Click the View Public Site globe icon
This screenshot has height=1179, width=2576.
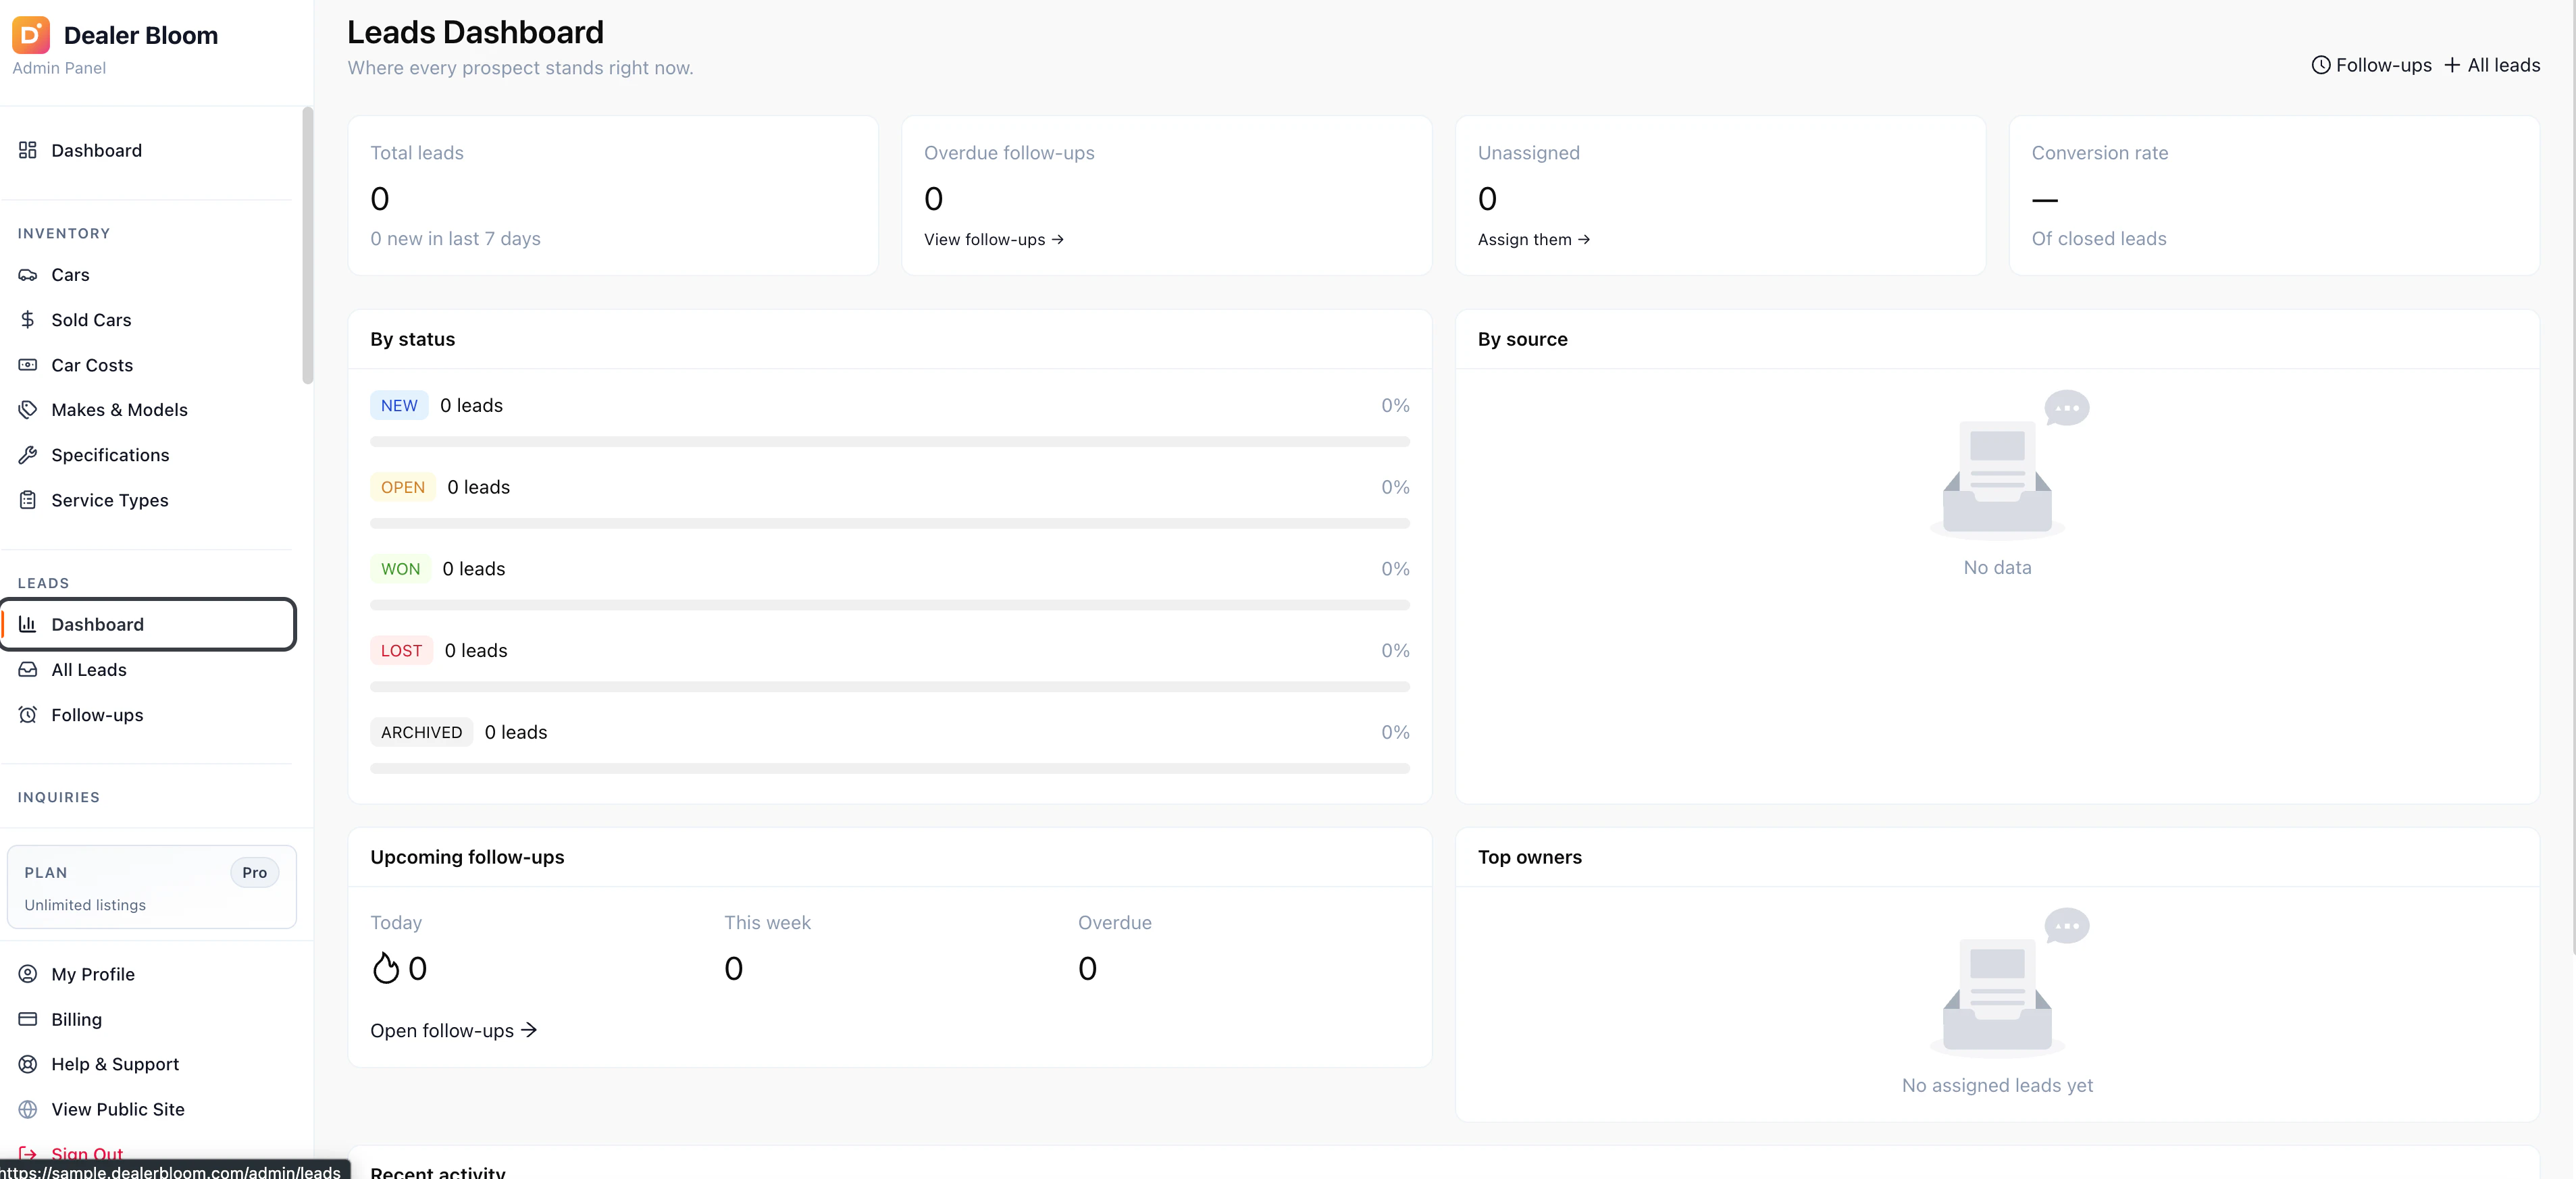(x=27, y=1109)
